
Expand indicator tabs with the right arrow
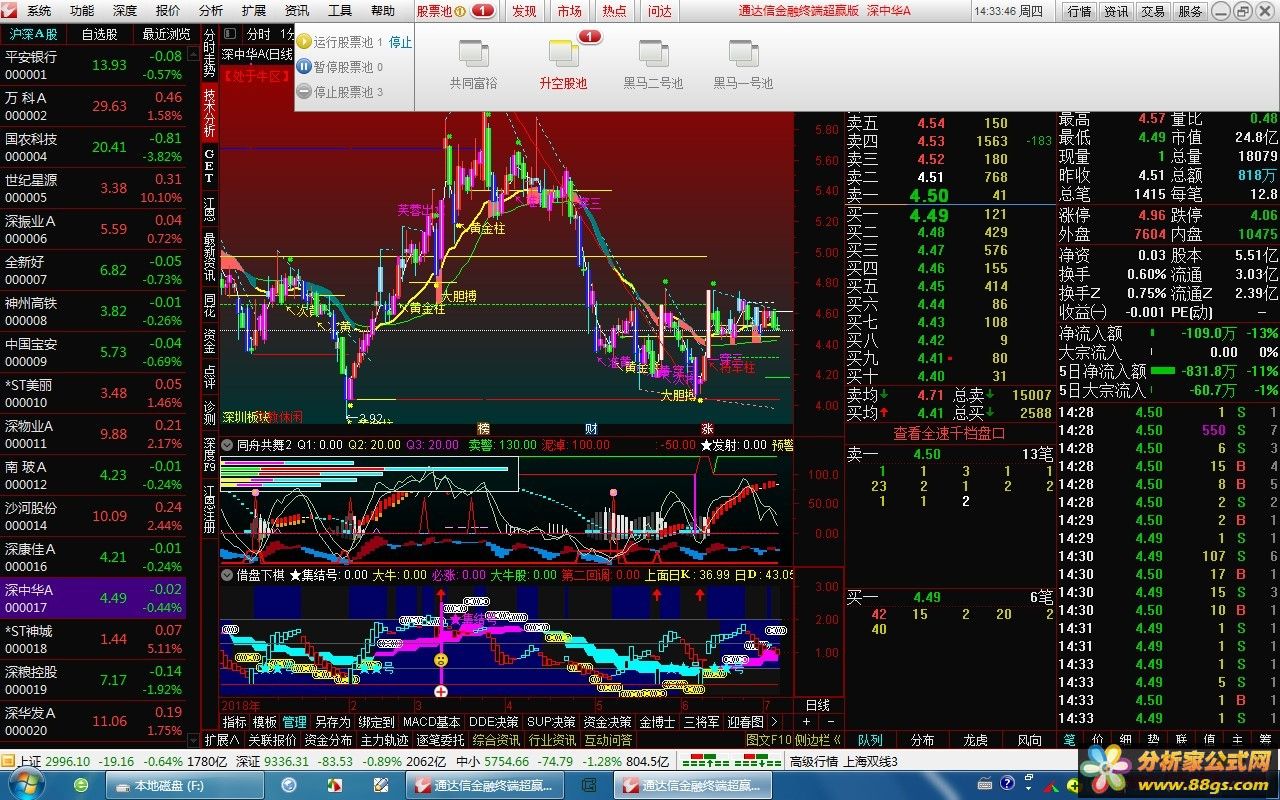point(774,722)
